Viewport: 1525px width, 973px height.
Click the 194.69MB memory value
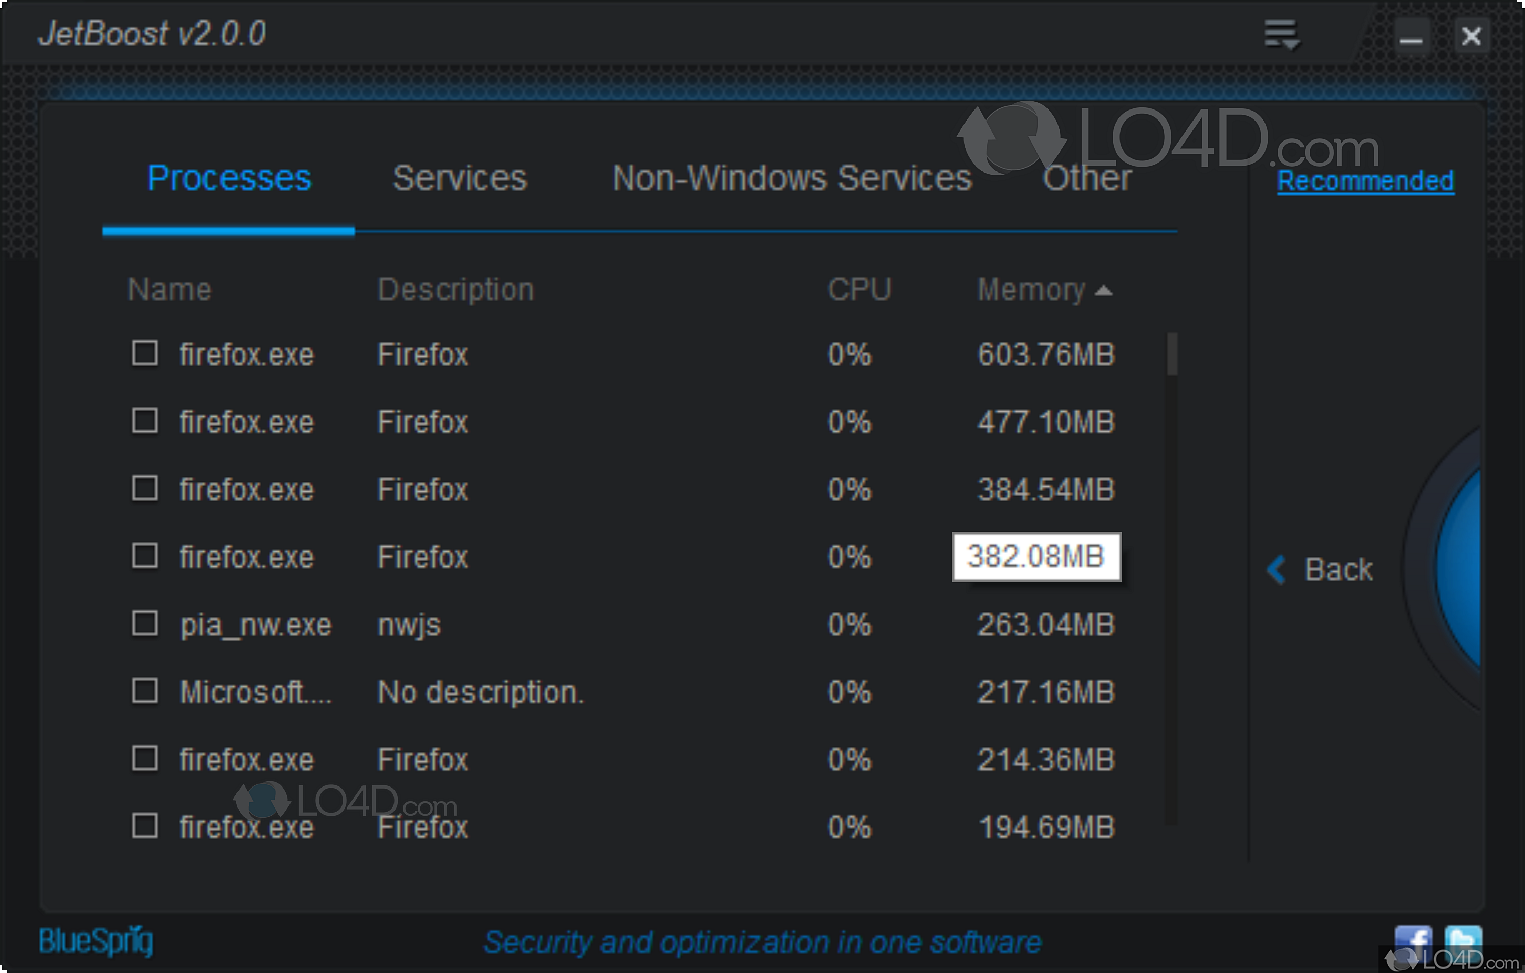tap(1046, 827)
